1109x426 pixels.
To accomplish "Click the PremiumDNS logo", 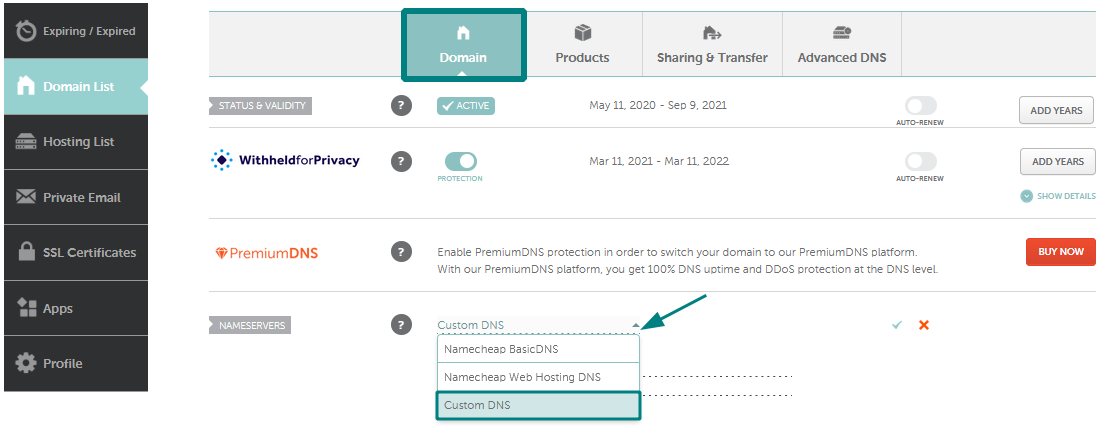I will (x=267, y=253).
